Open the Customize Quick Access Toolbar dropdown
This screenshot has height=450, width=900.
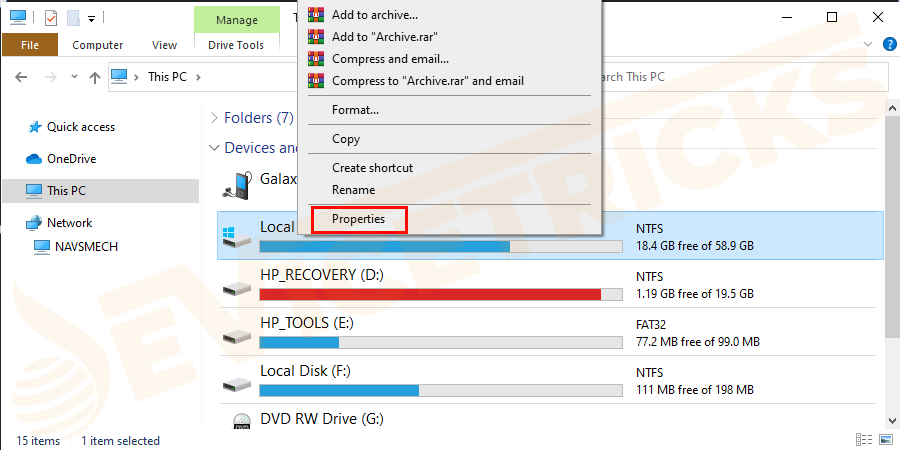point(92,18)
